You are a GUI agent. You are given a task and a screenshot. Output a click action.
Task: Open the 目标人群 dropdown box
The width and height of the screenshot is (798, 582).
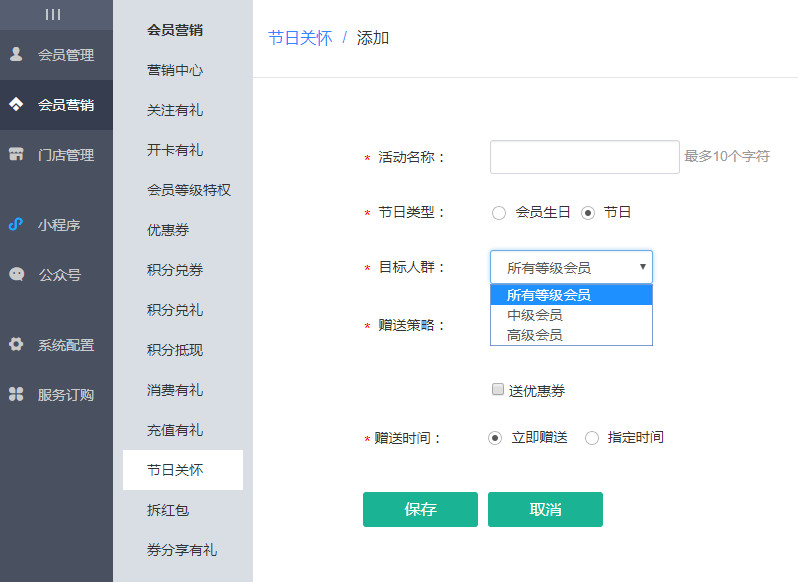[571, 267]
